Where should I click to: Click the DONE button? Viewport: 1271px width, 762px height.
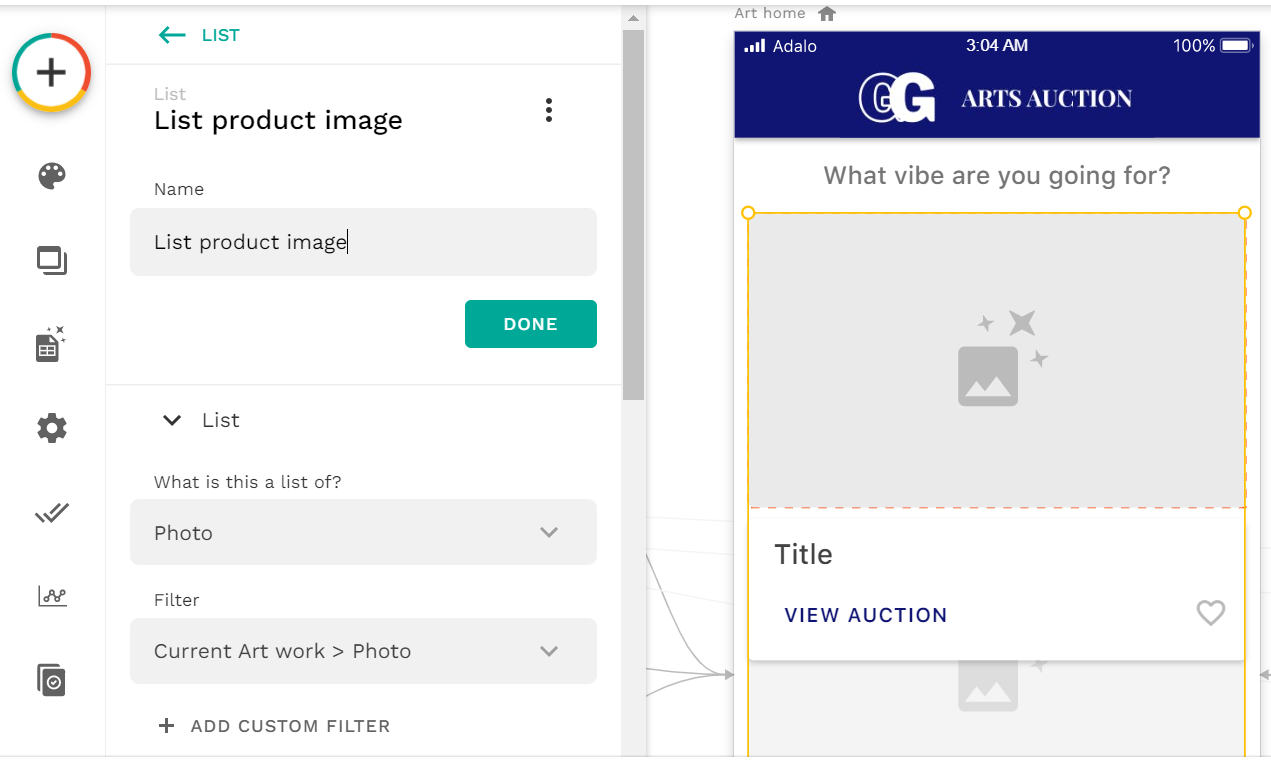pyautogui.click(x=530, y=324)
